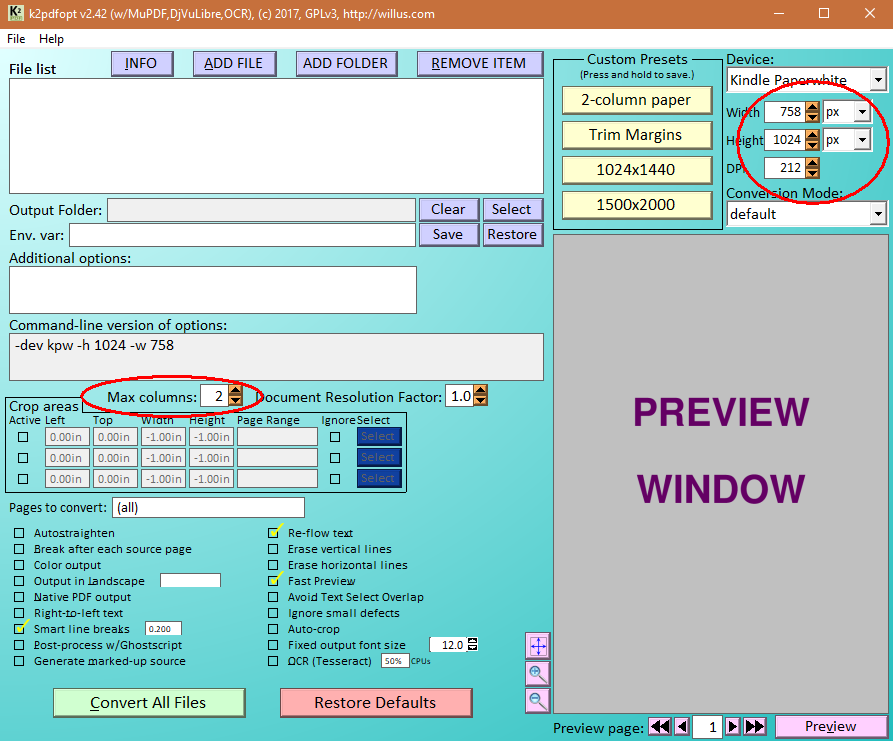Click the zoom in magnifier icon
The image size is (893, 741).
[538, 674]
